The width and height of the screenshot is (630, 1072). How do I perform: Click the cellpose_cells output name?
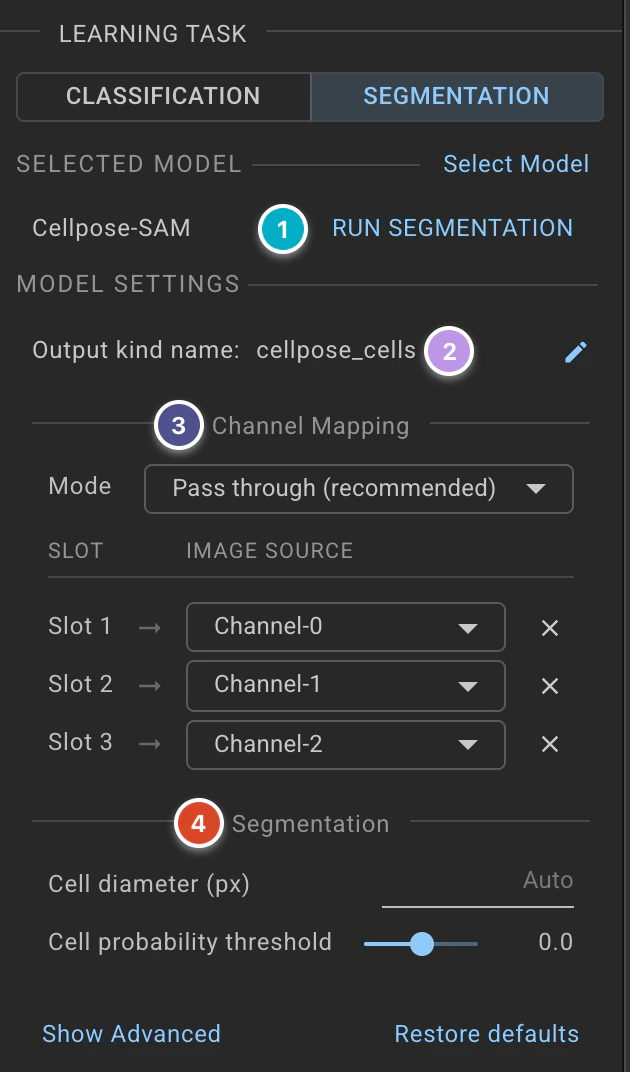pyautogui.click(x=336, y=351)
